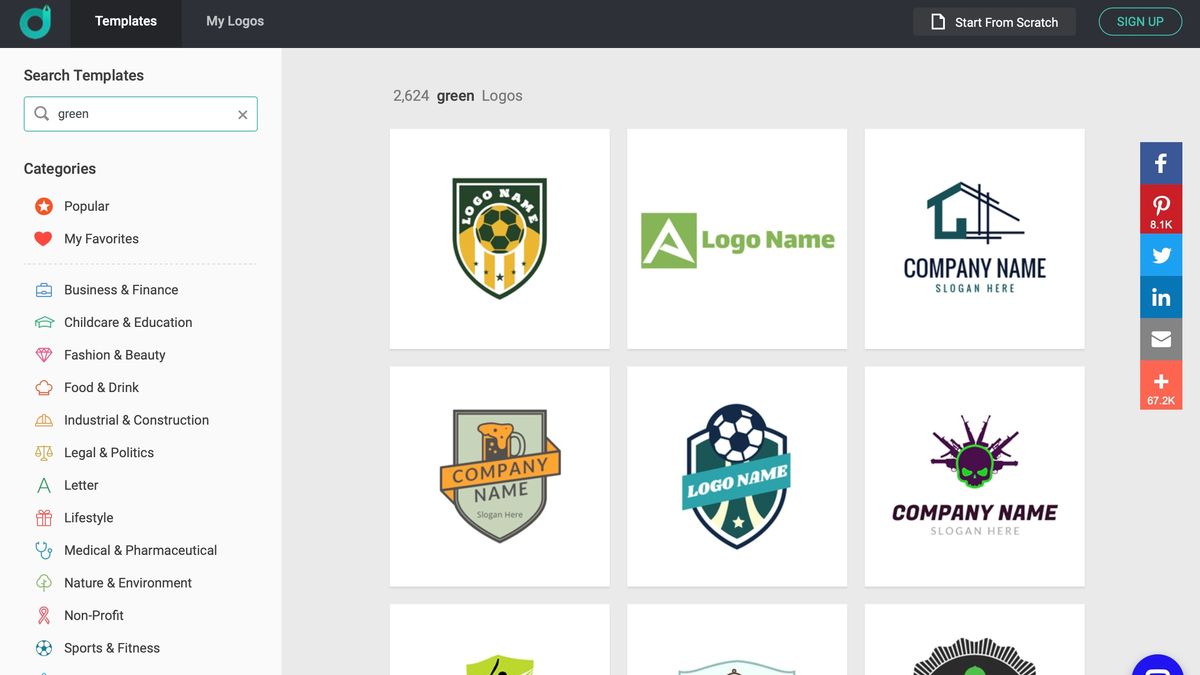This screenshot has height=675, width=1200.
Task: Click the Letter A icon
Action: [x=44, y=486]
